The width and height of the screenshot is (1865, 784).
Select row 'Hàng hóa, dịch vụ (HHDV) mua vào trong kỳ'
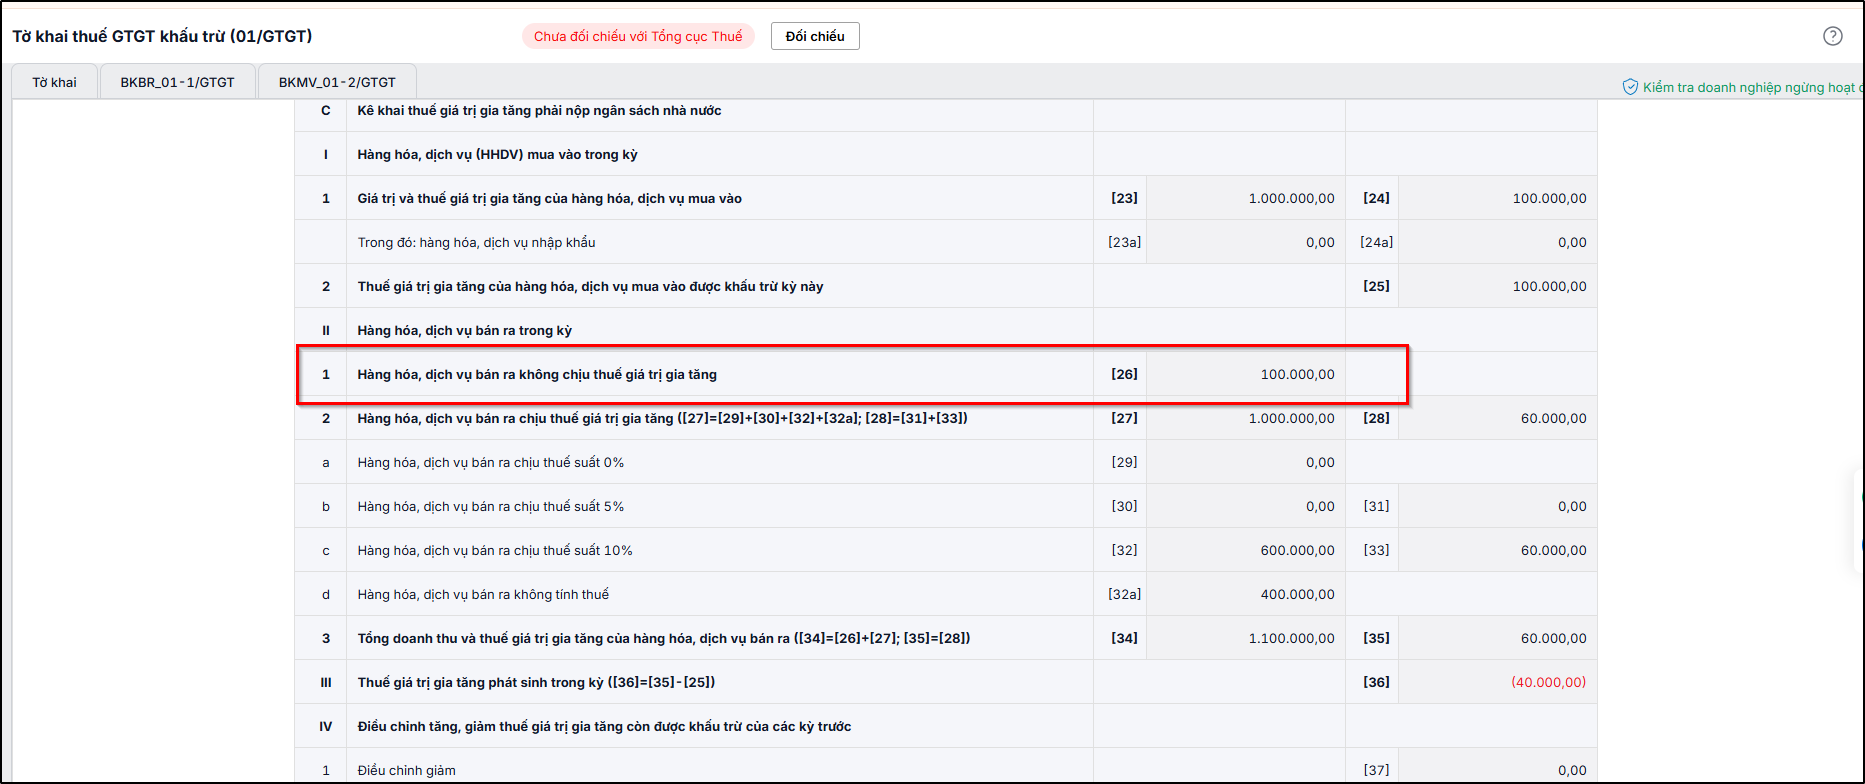(x=945, y=154)
